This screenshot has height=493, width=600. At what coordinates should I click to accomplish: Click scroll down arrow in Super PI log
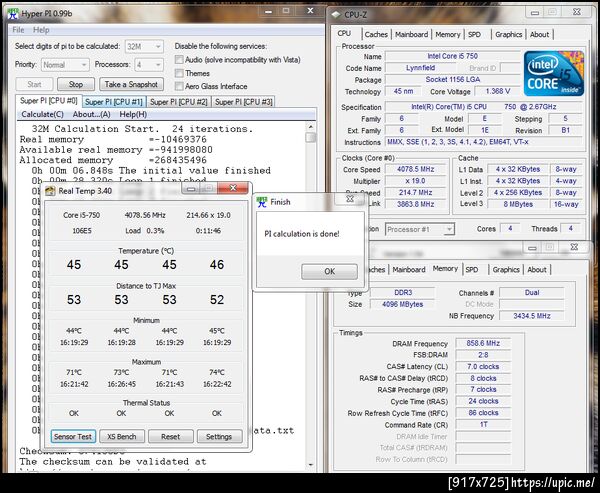tap(310, 465)
